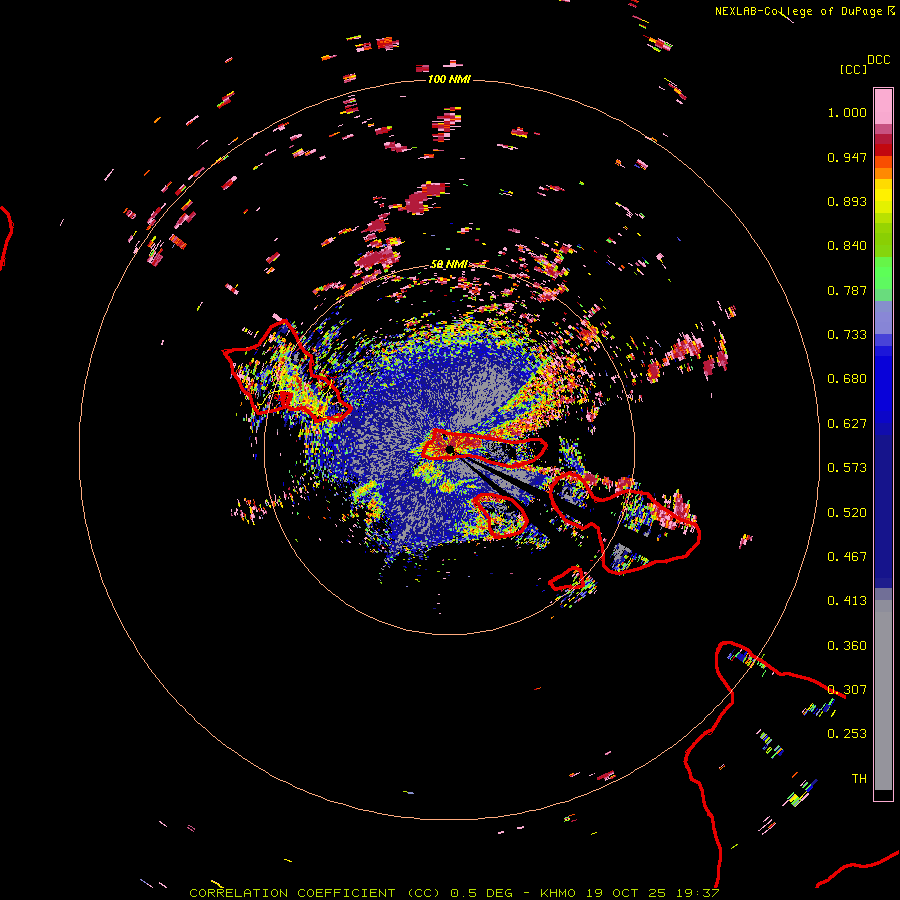Select the 0.680 scale value

847,379
